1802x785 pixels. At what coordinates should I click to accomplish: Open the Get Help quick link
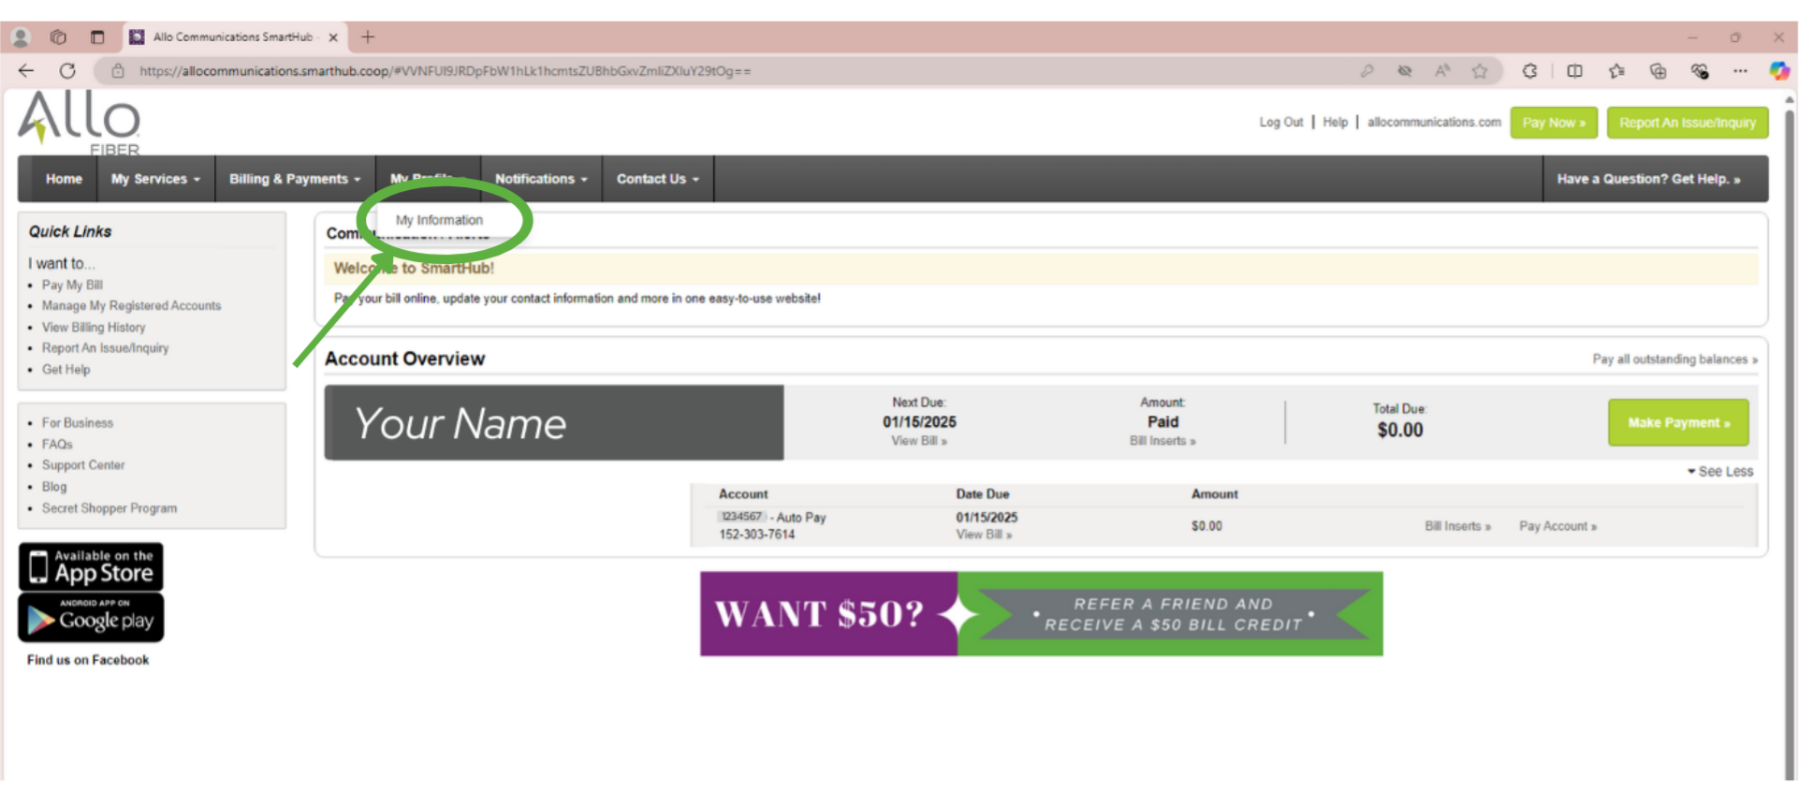tap(66, 369)
